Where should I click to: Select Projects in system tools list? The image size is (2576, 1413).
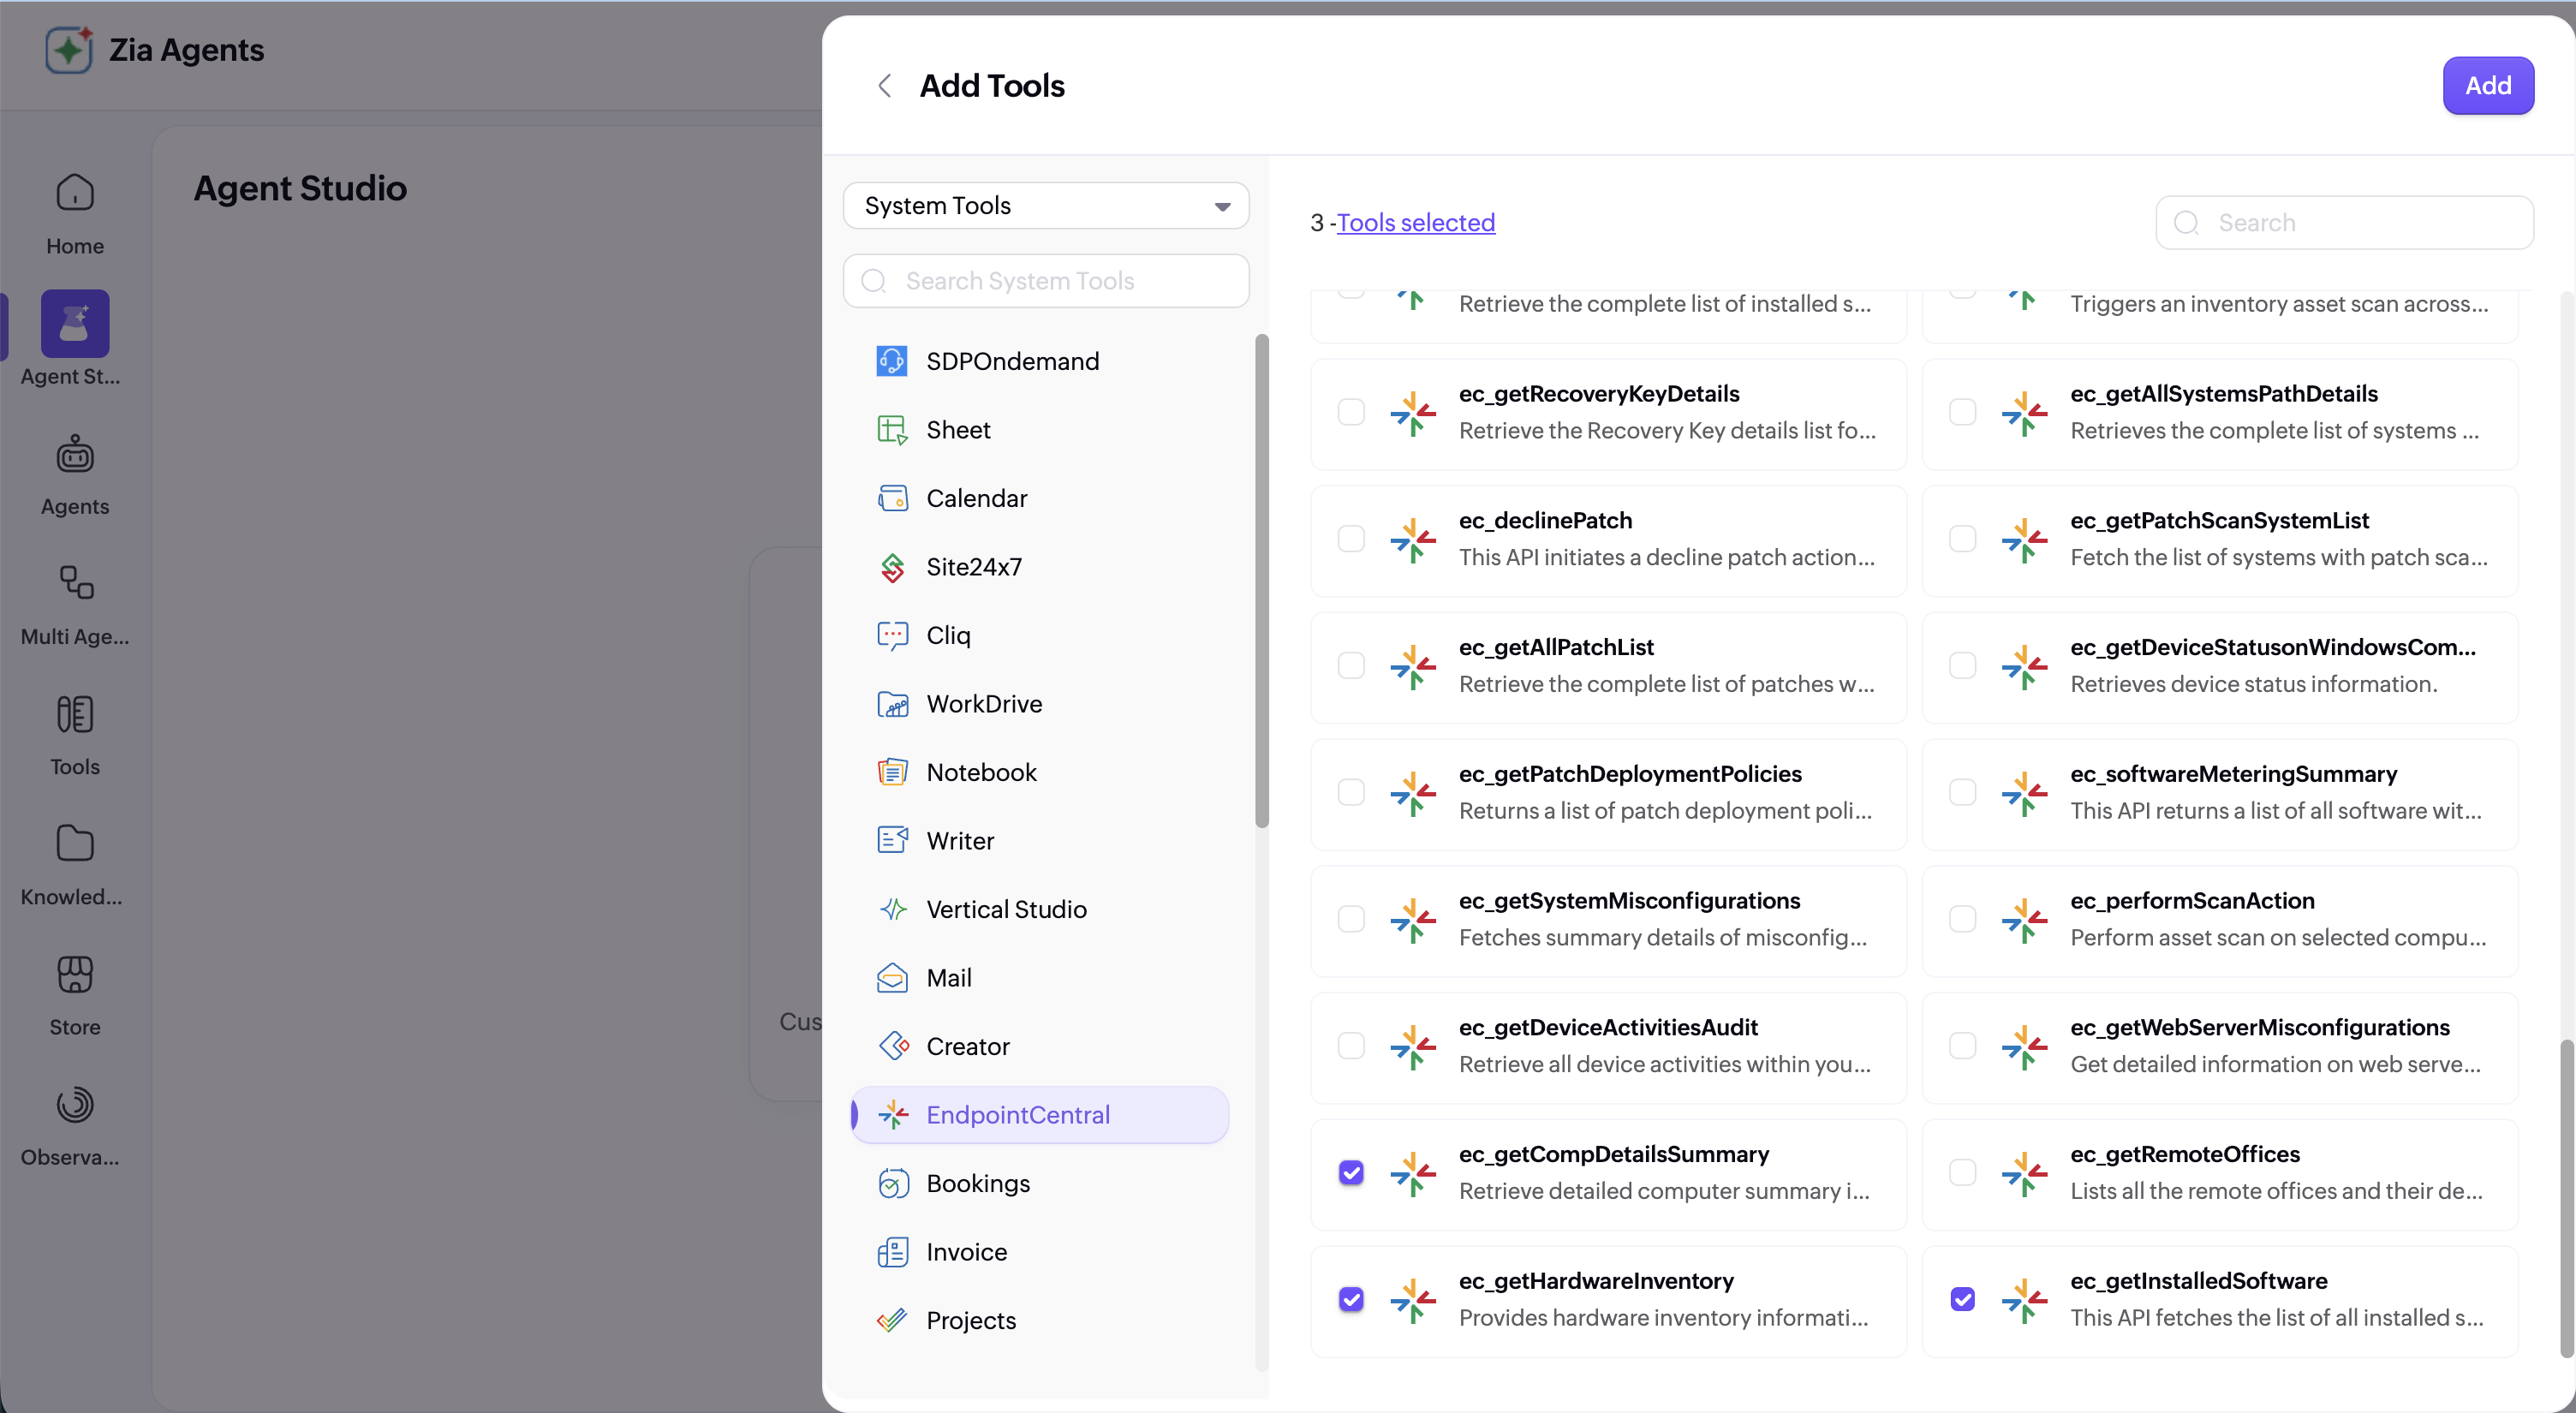point(1040,1320)
